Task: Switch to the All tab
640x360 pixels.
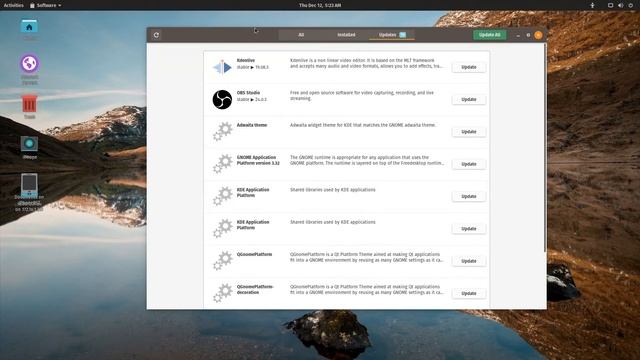Action: point(301,35)
